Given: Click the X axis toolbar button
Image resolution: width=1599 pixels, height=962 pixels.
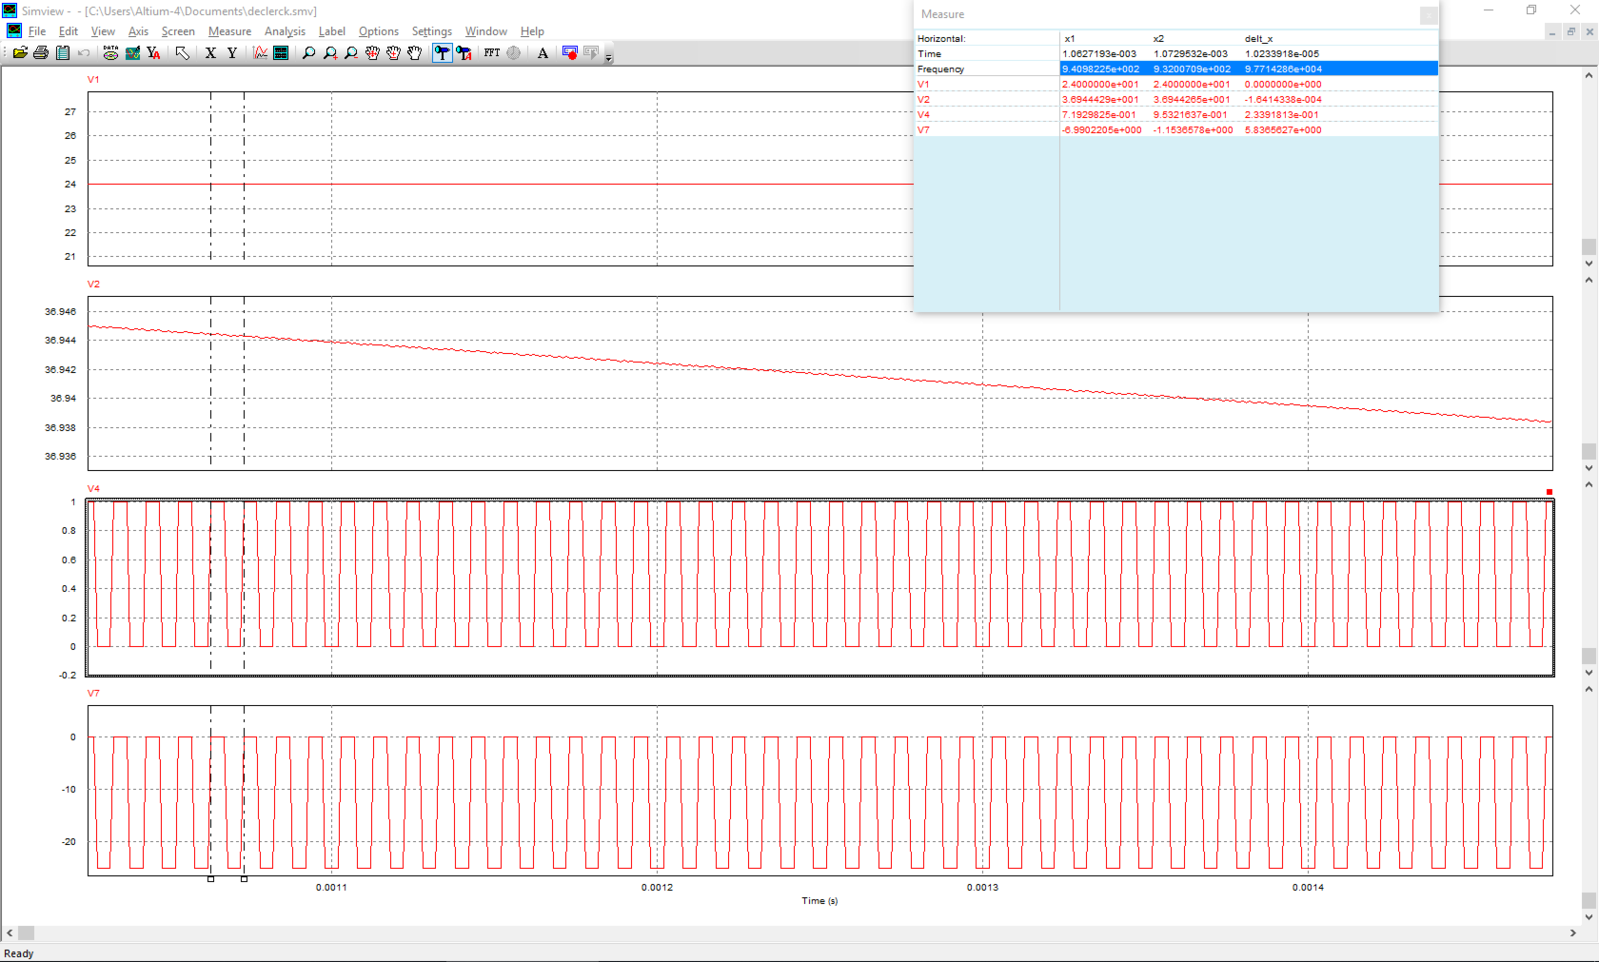Looking at the screenshot, I should 210,53.
